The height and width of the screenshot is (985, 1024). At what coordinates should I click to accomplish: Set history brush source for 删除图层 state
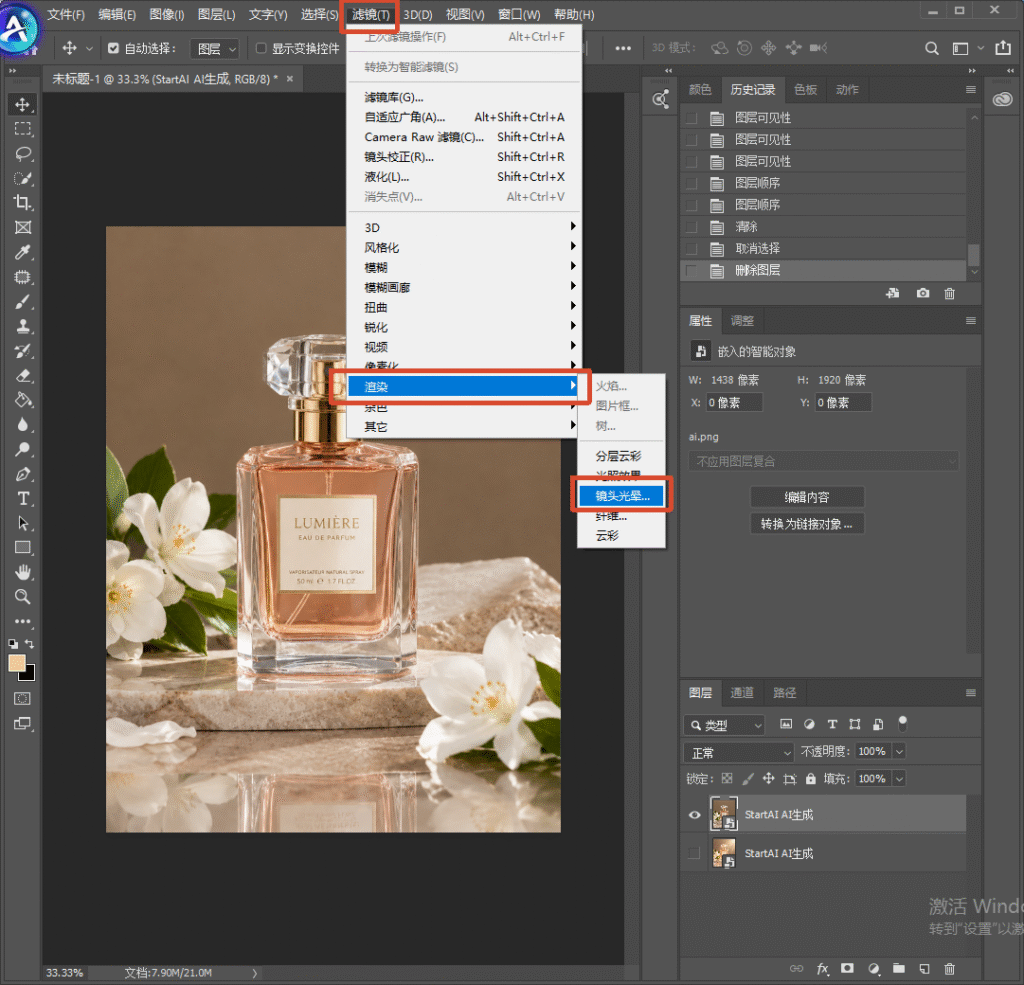(x=692, y=270)
